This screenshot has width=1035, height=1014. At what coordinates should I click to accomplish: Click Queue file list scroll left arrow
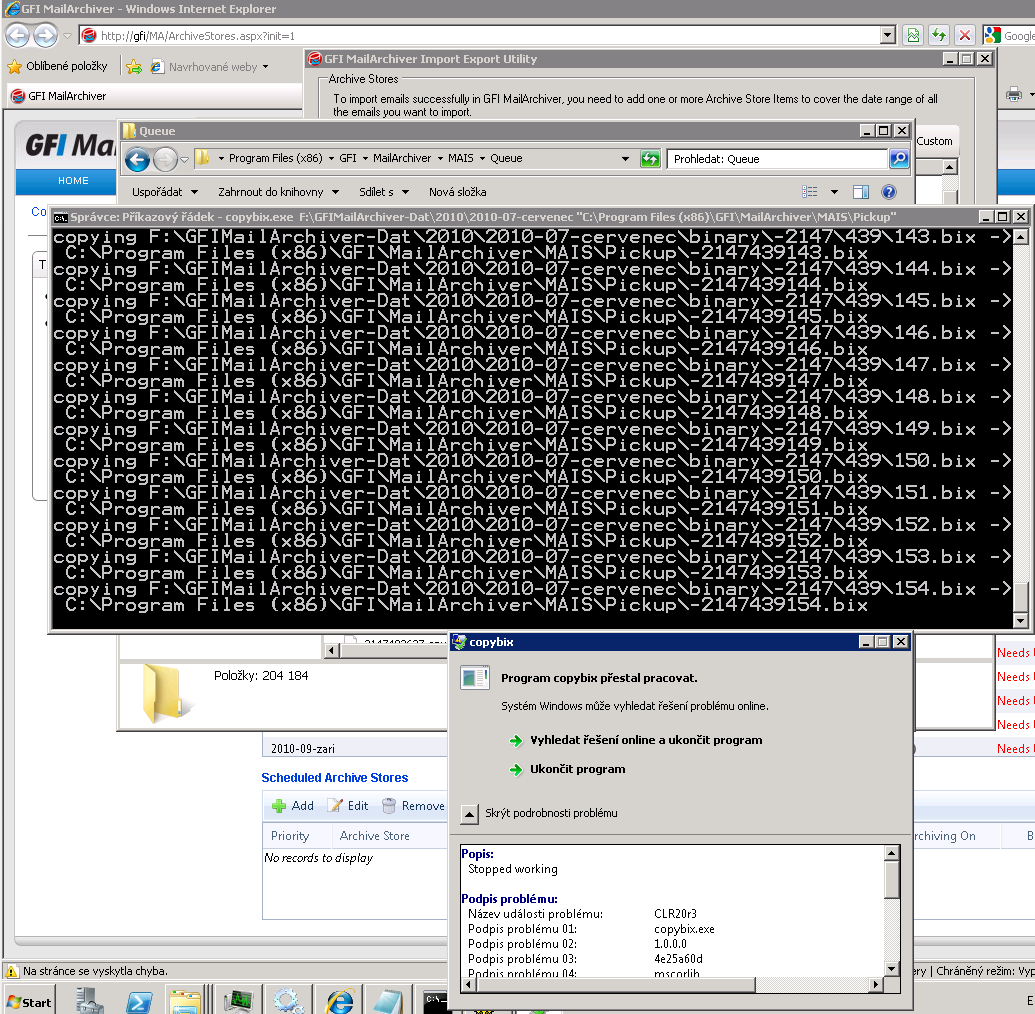332,651
